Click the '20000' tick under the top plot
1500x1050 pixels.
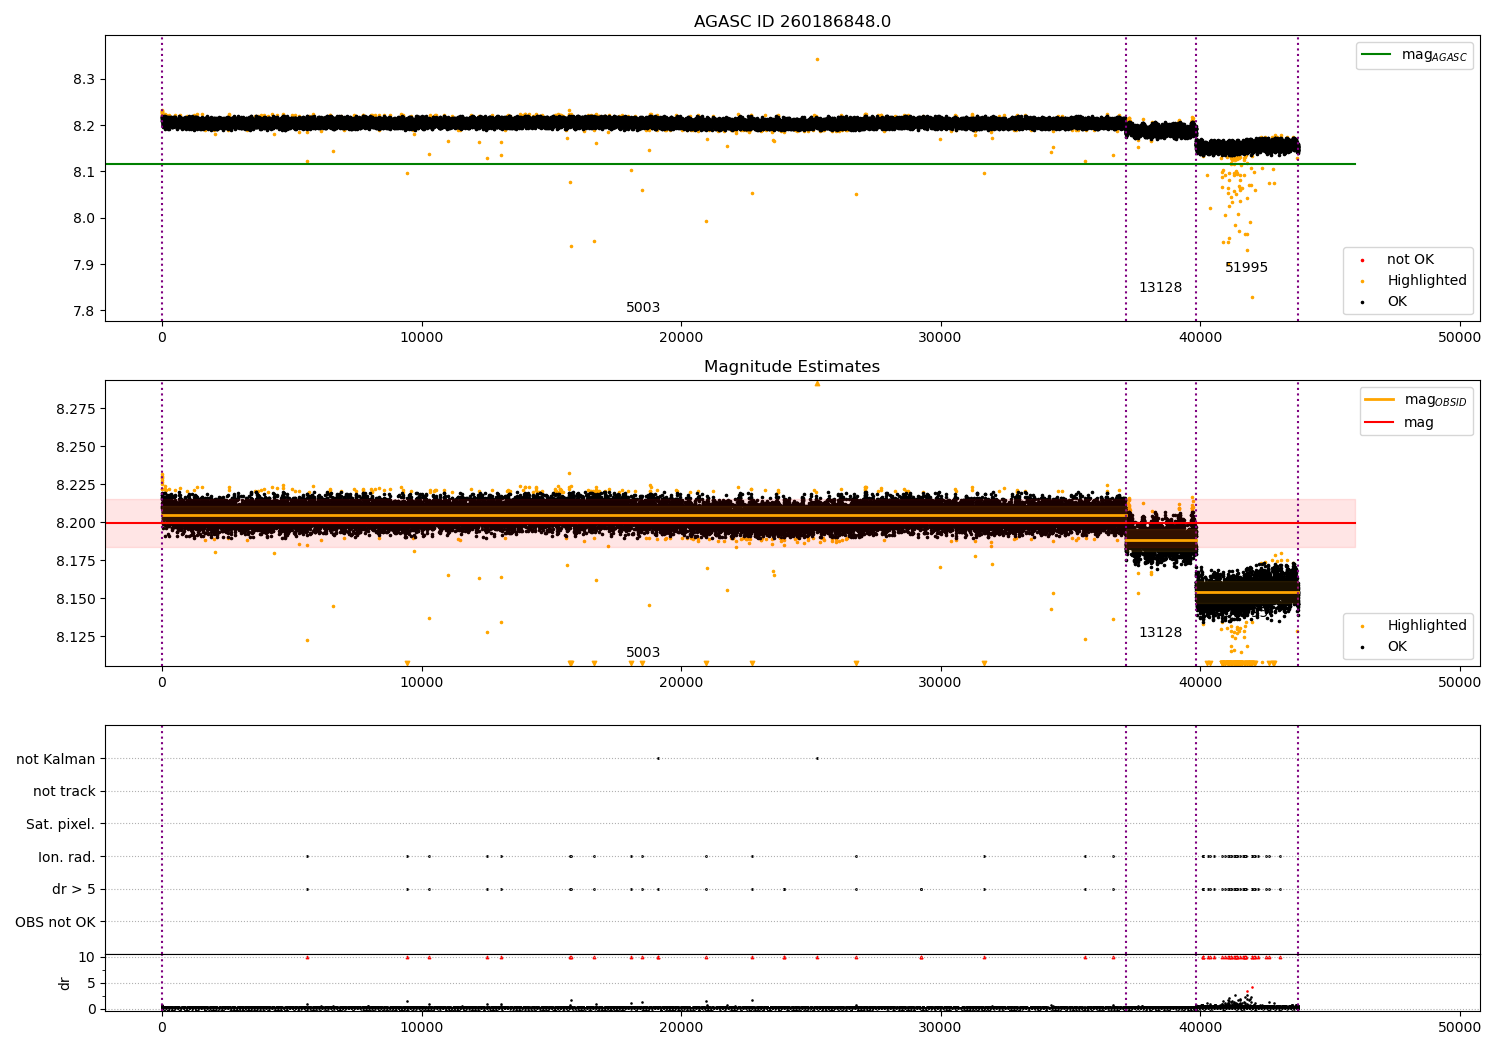tap(681, 338)
